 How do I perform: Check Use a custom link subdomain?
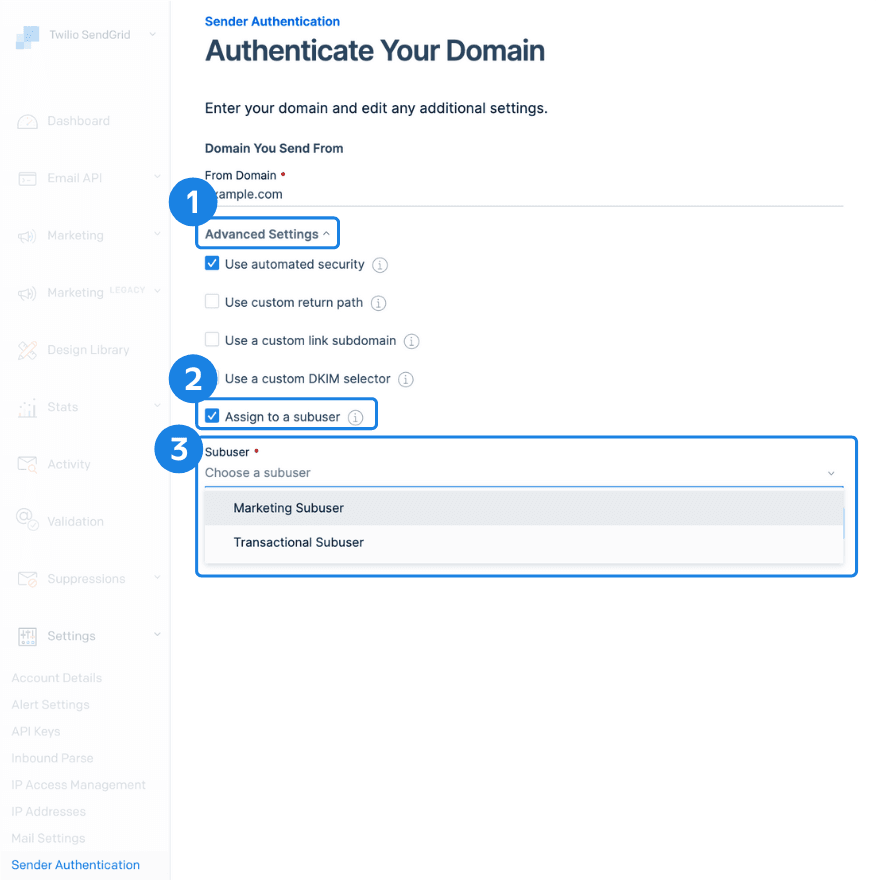[212, 340]
